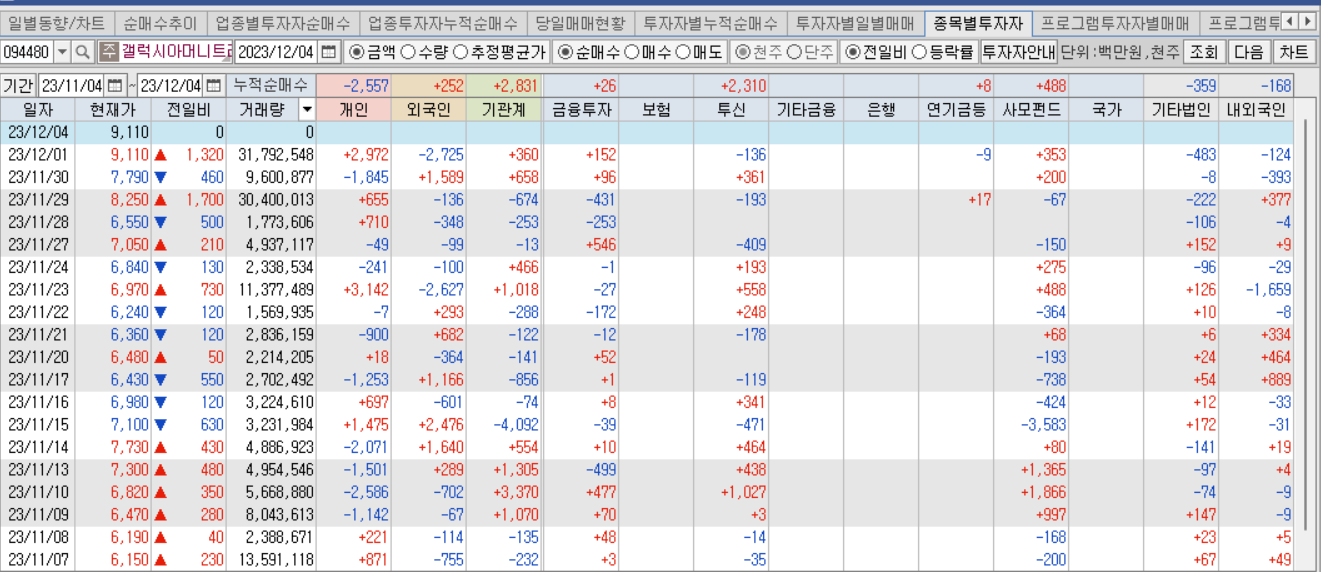The image size is (1321, 572).
Task: Select the 23/11/29 date row
Action: coord(648,200)
